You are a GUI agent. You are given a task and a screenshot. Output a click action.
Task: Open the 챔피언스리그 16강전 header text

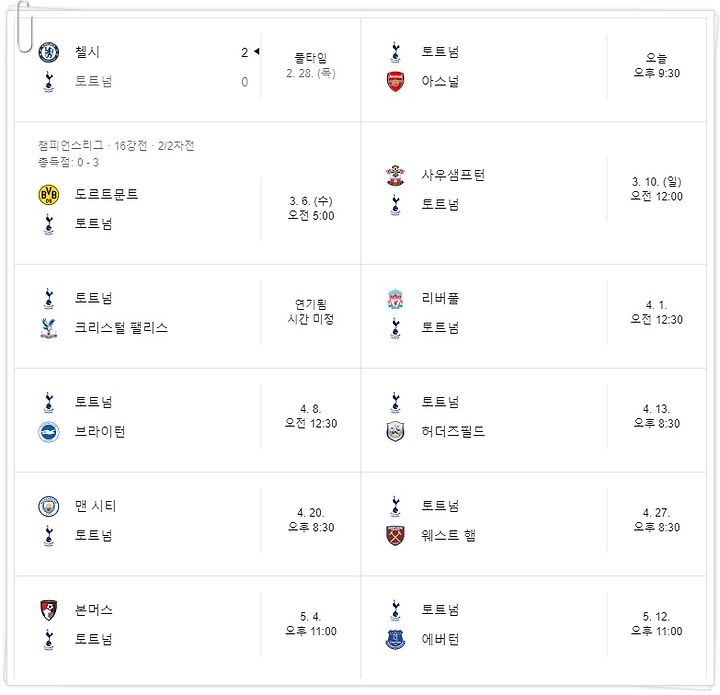coord(116,146)
